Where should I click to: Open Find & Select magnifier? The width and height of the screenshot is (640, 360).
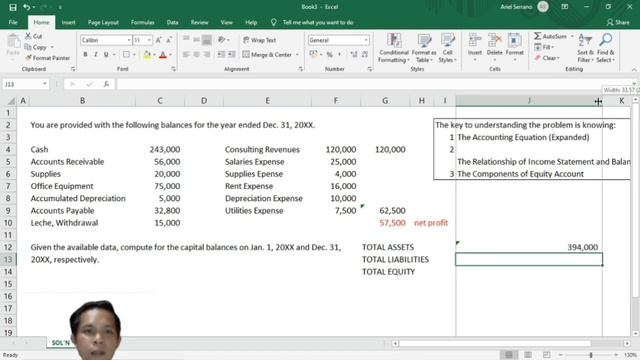[605, 48]
